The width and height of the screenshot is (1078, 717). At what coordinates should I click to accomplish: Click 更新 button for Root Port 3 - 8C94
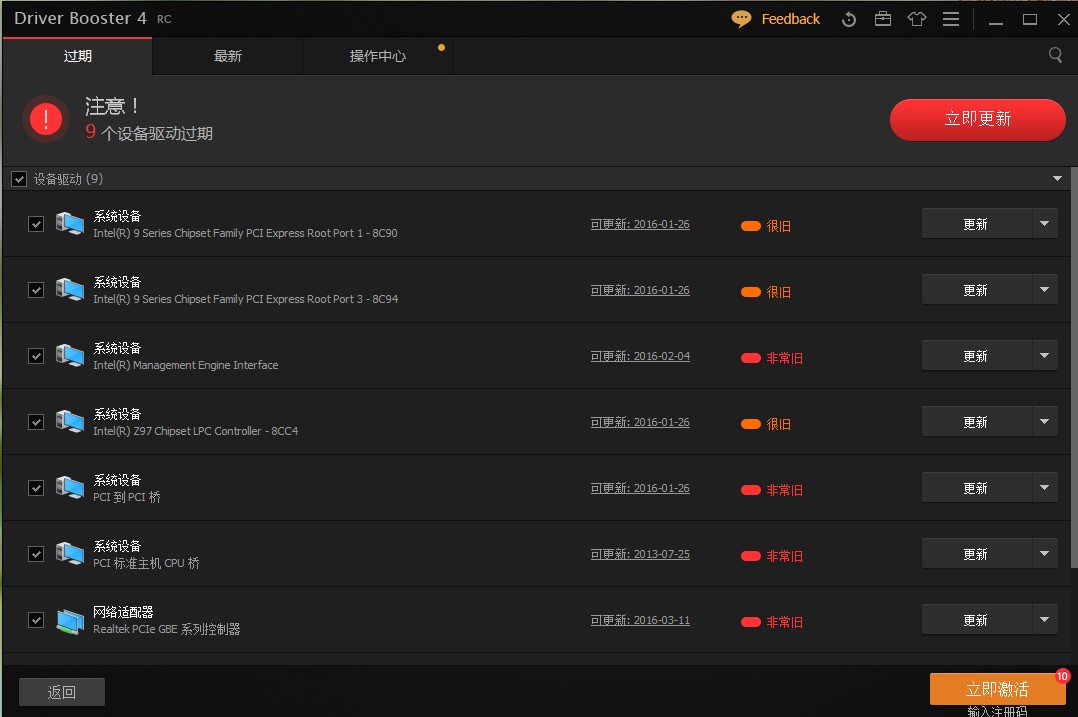point(976,289)
